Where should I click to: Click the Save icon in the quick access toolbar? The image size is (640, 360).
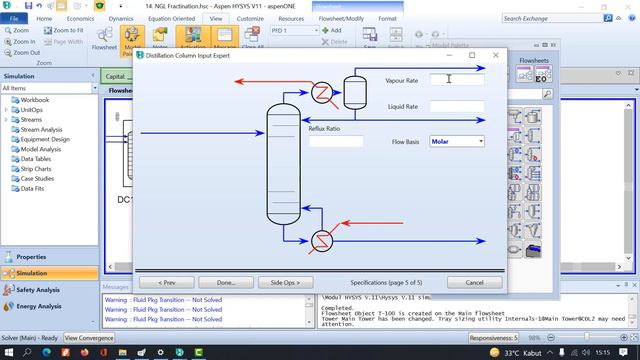tap(28, 6)
